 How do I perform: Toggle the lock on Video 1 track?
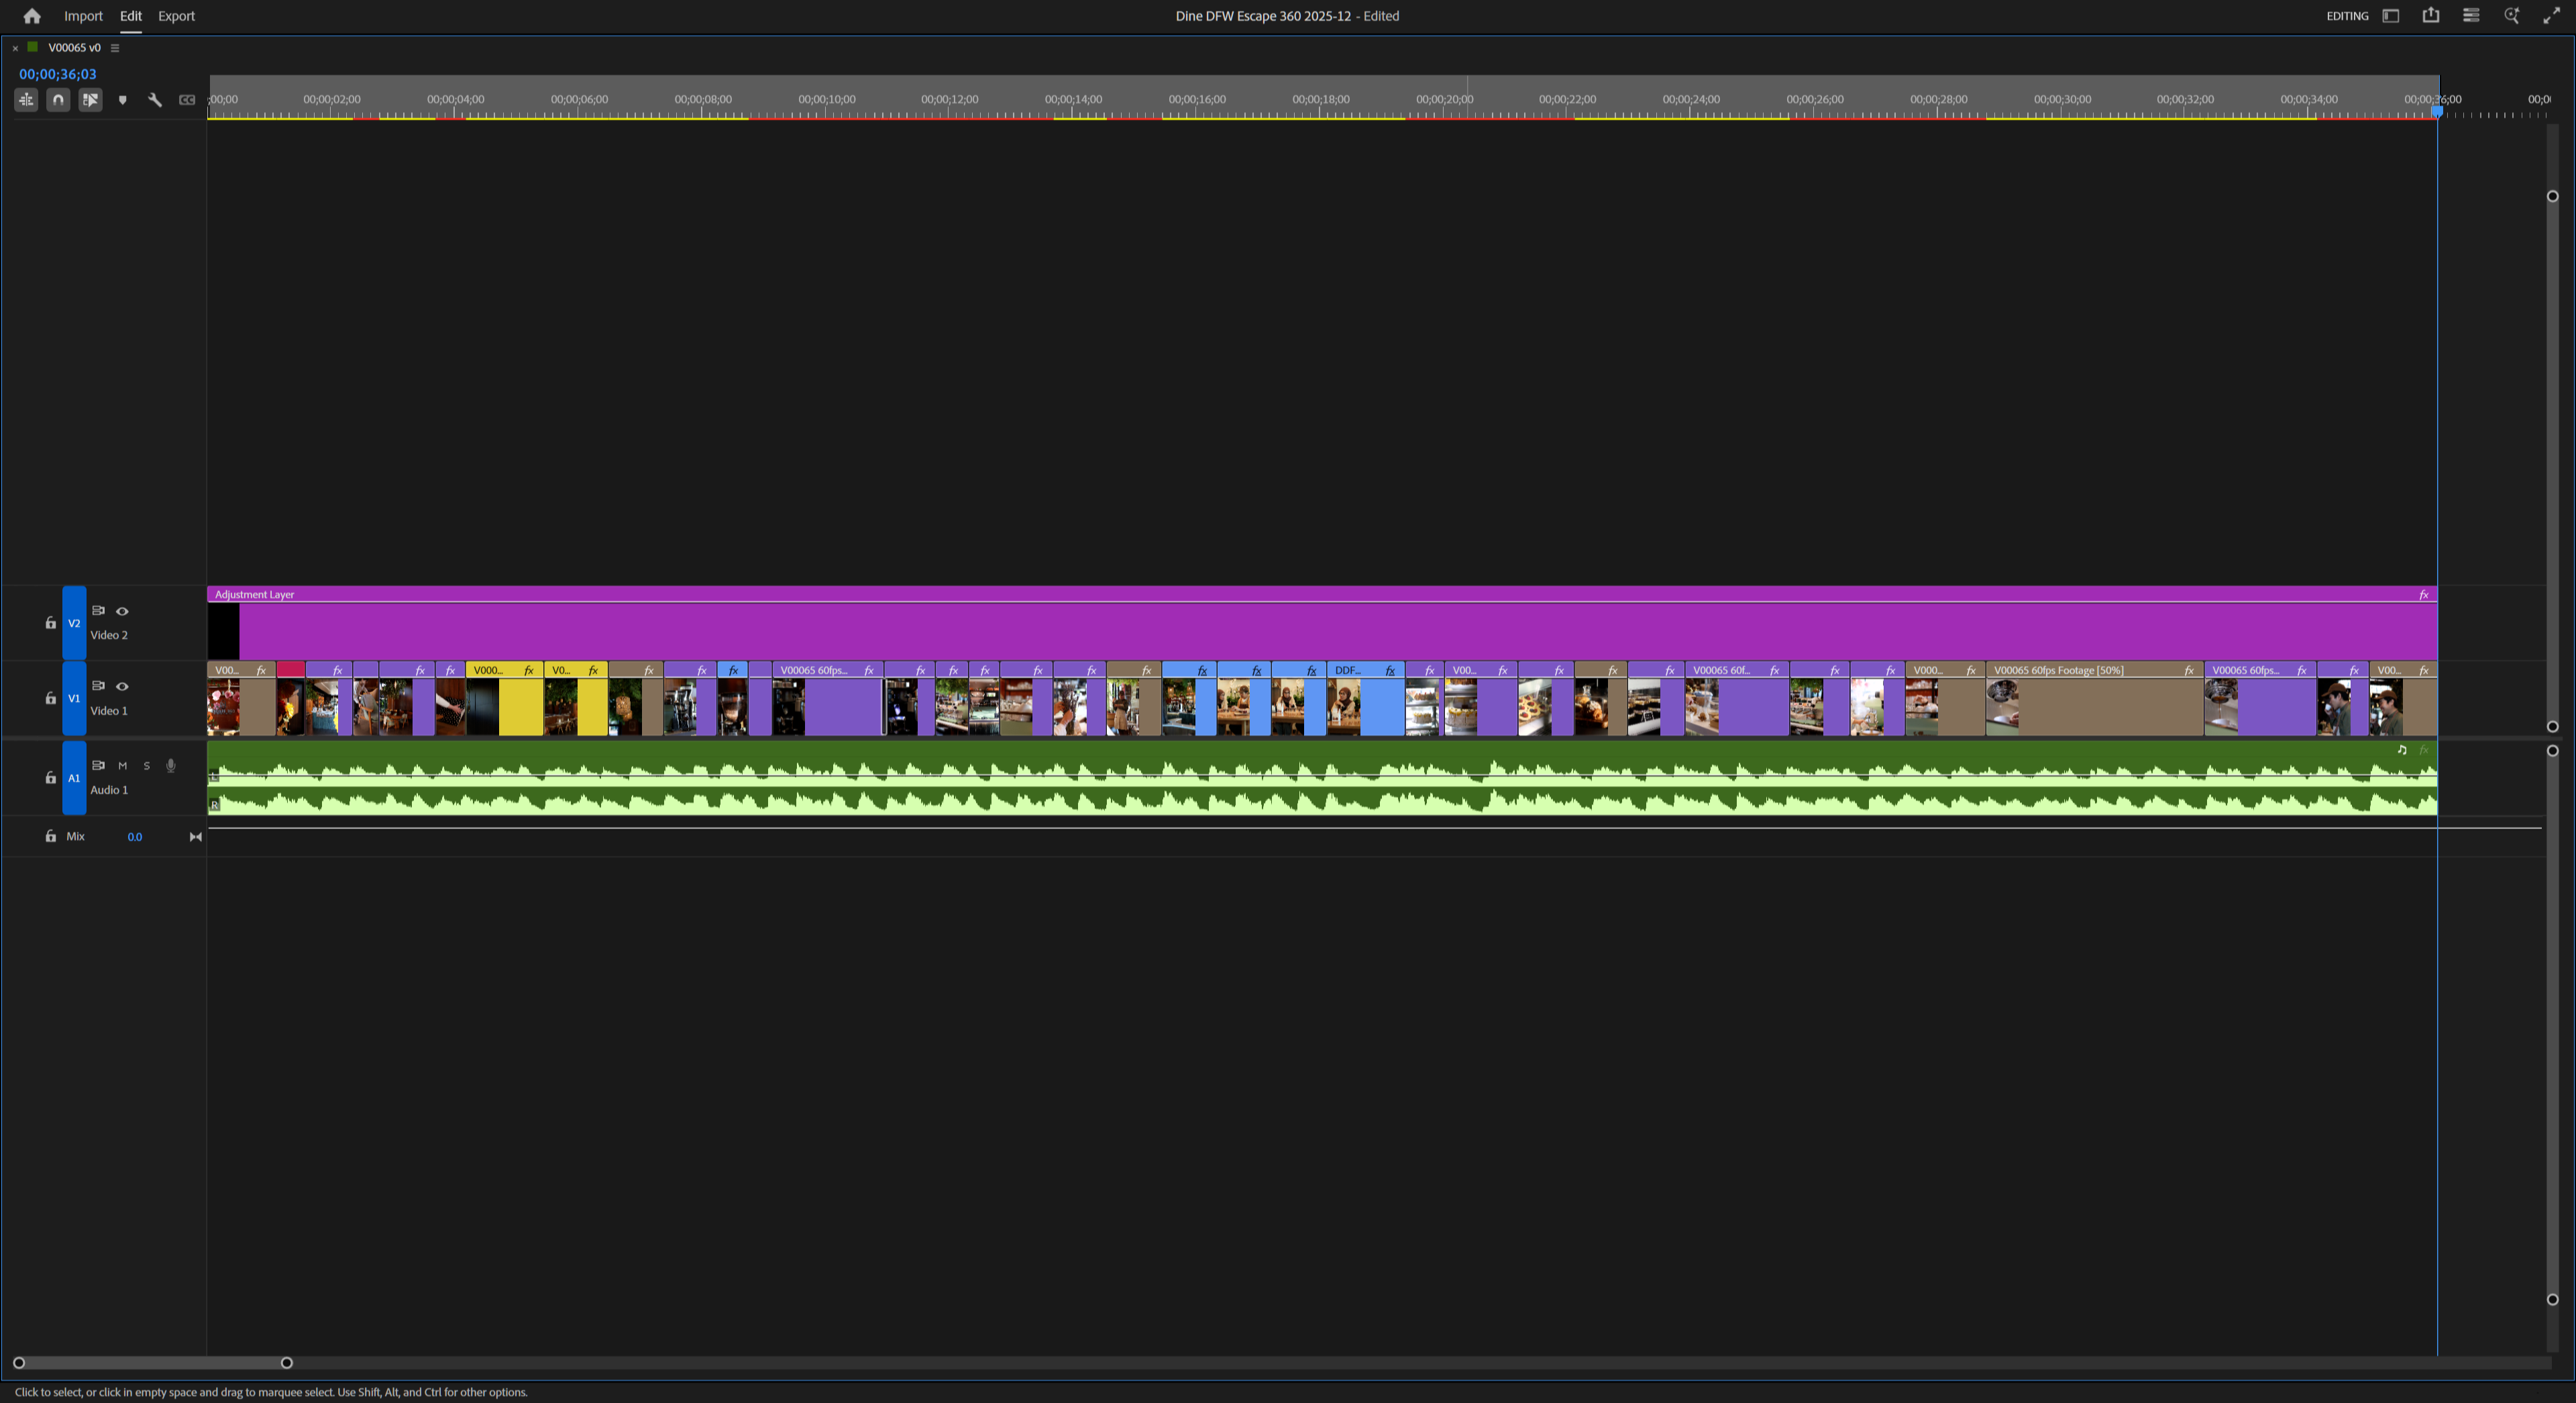point(50,698)
